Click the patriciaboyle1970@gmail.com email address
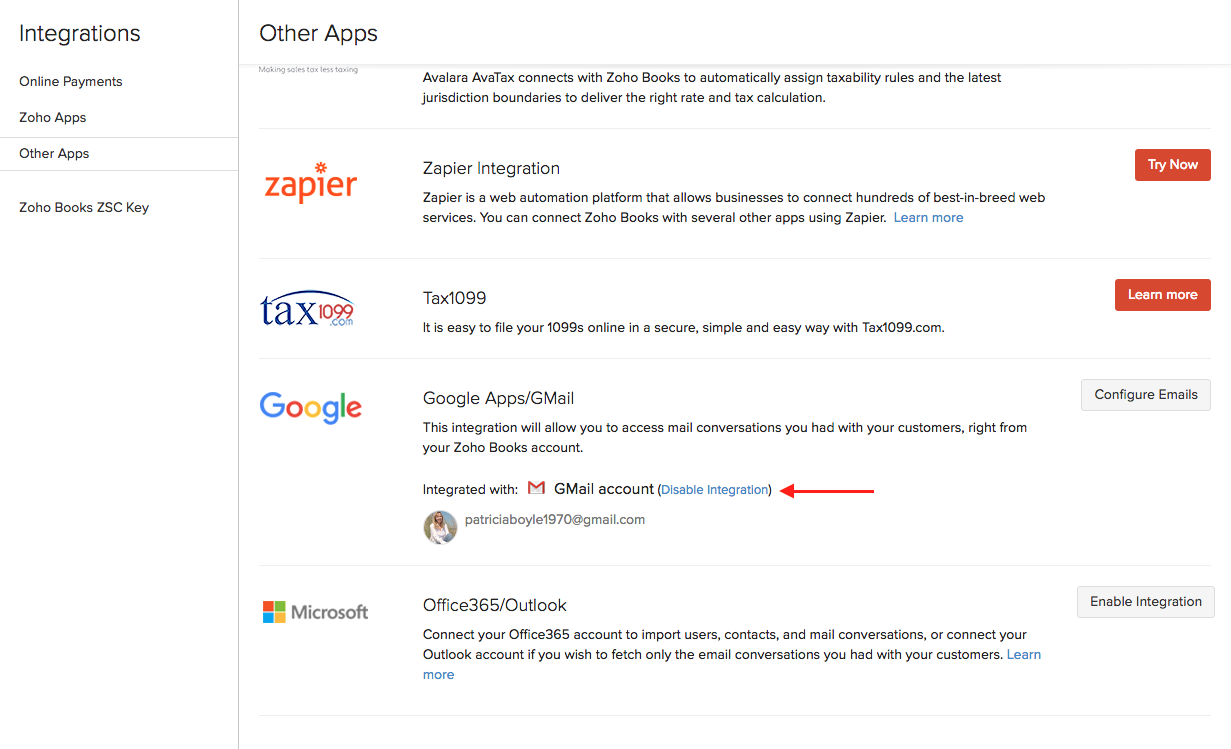The width and height of the screenshot is (1231, 749). point(555,520)
